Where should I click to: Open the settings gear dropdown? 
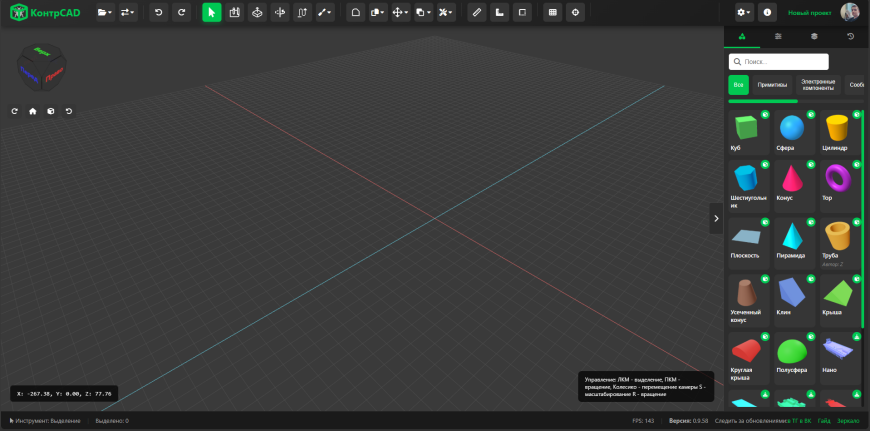744,12
